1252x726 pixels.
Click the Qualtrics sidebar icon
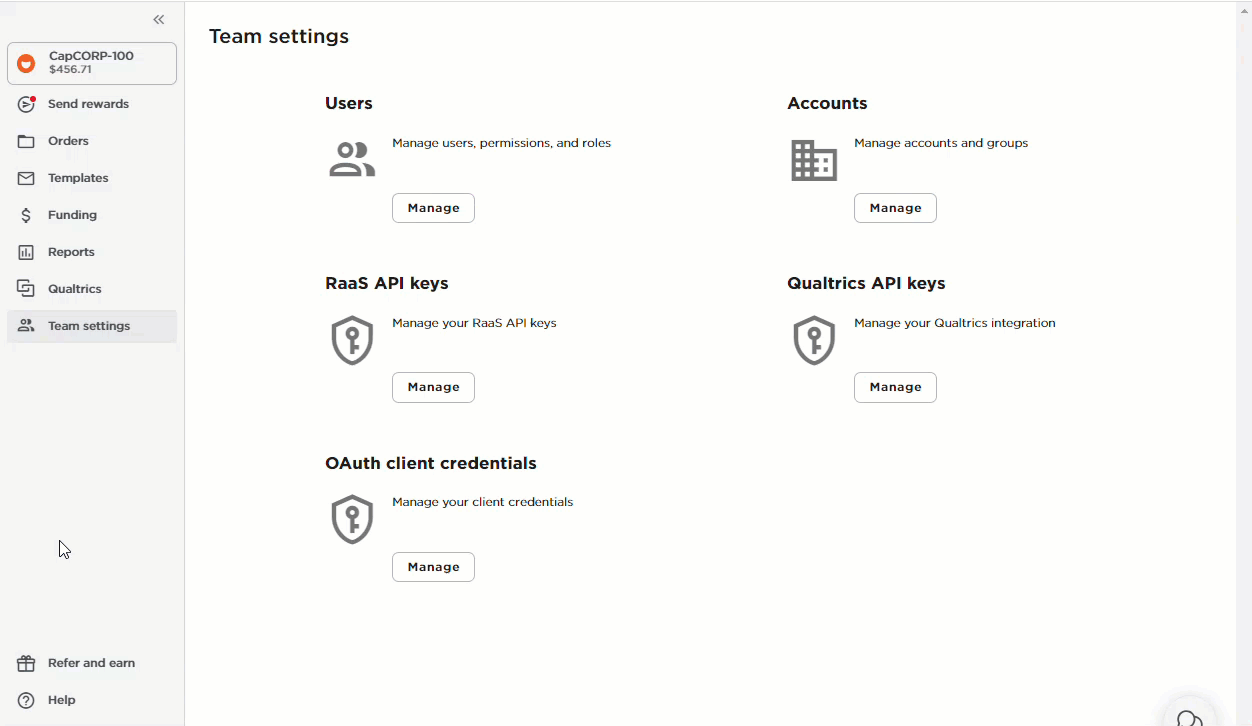[25, 288]
